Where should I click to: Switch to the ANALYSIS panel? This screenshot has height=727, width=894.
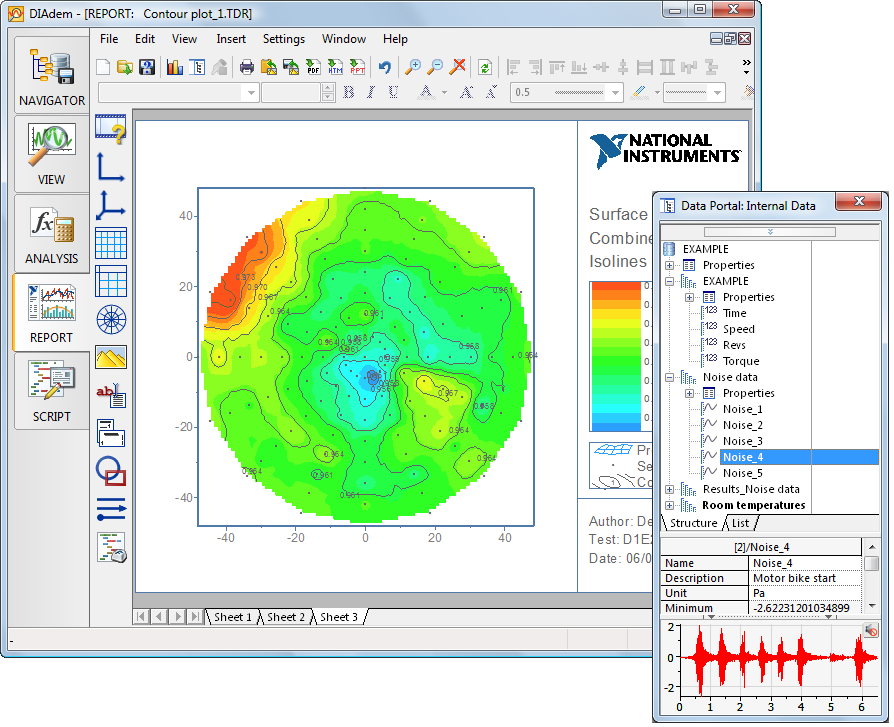(51, 233)
